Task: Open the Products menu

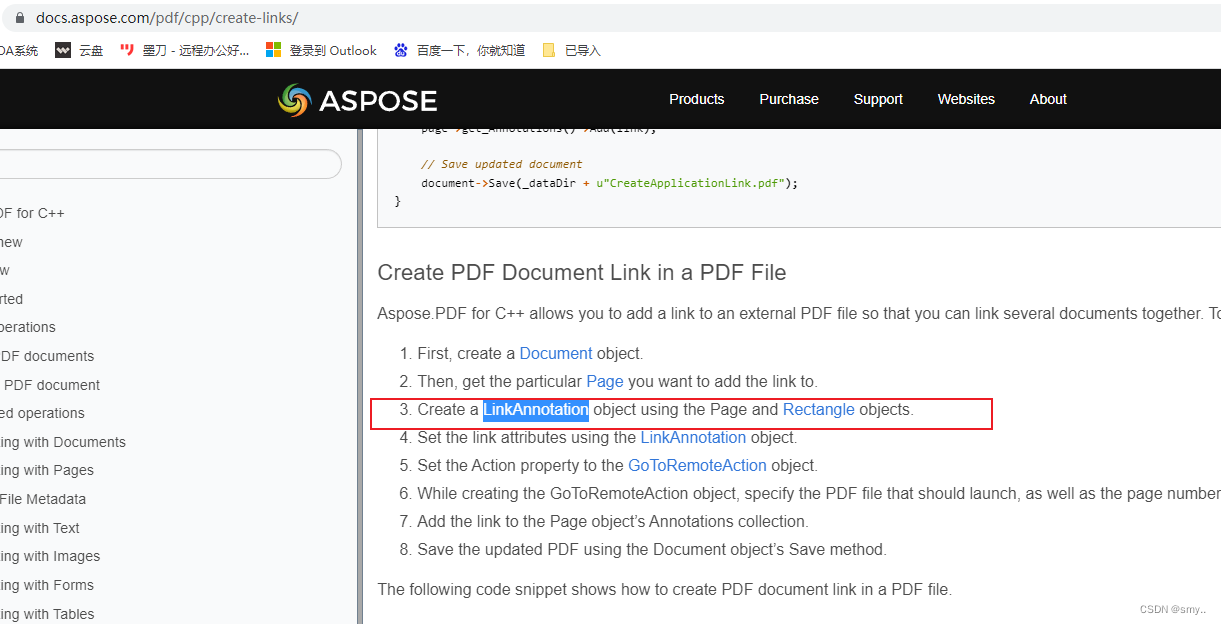Action: [696, 99]
